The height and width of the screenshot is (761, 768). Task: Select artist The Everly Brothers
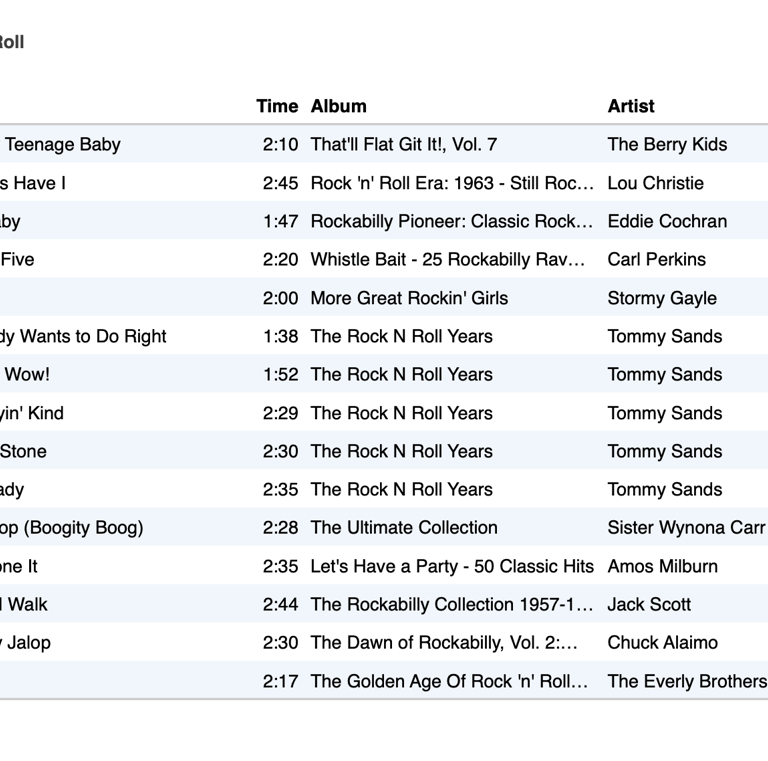coord(687,682)
